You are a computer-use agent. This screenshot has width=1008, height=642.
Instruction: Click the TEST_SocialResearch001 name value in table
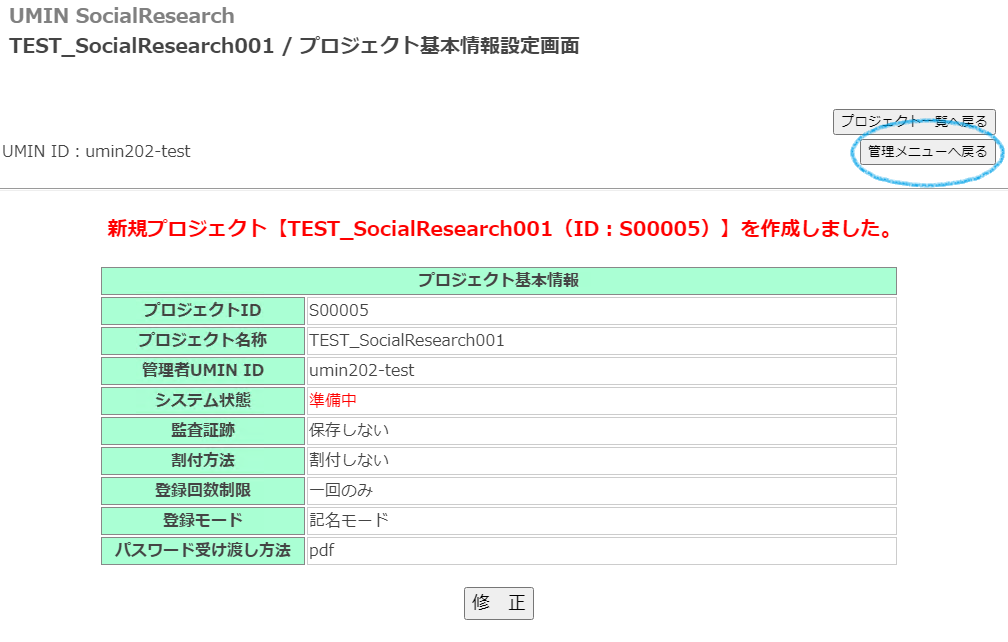(x=407, y=341)
